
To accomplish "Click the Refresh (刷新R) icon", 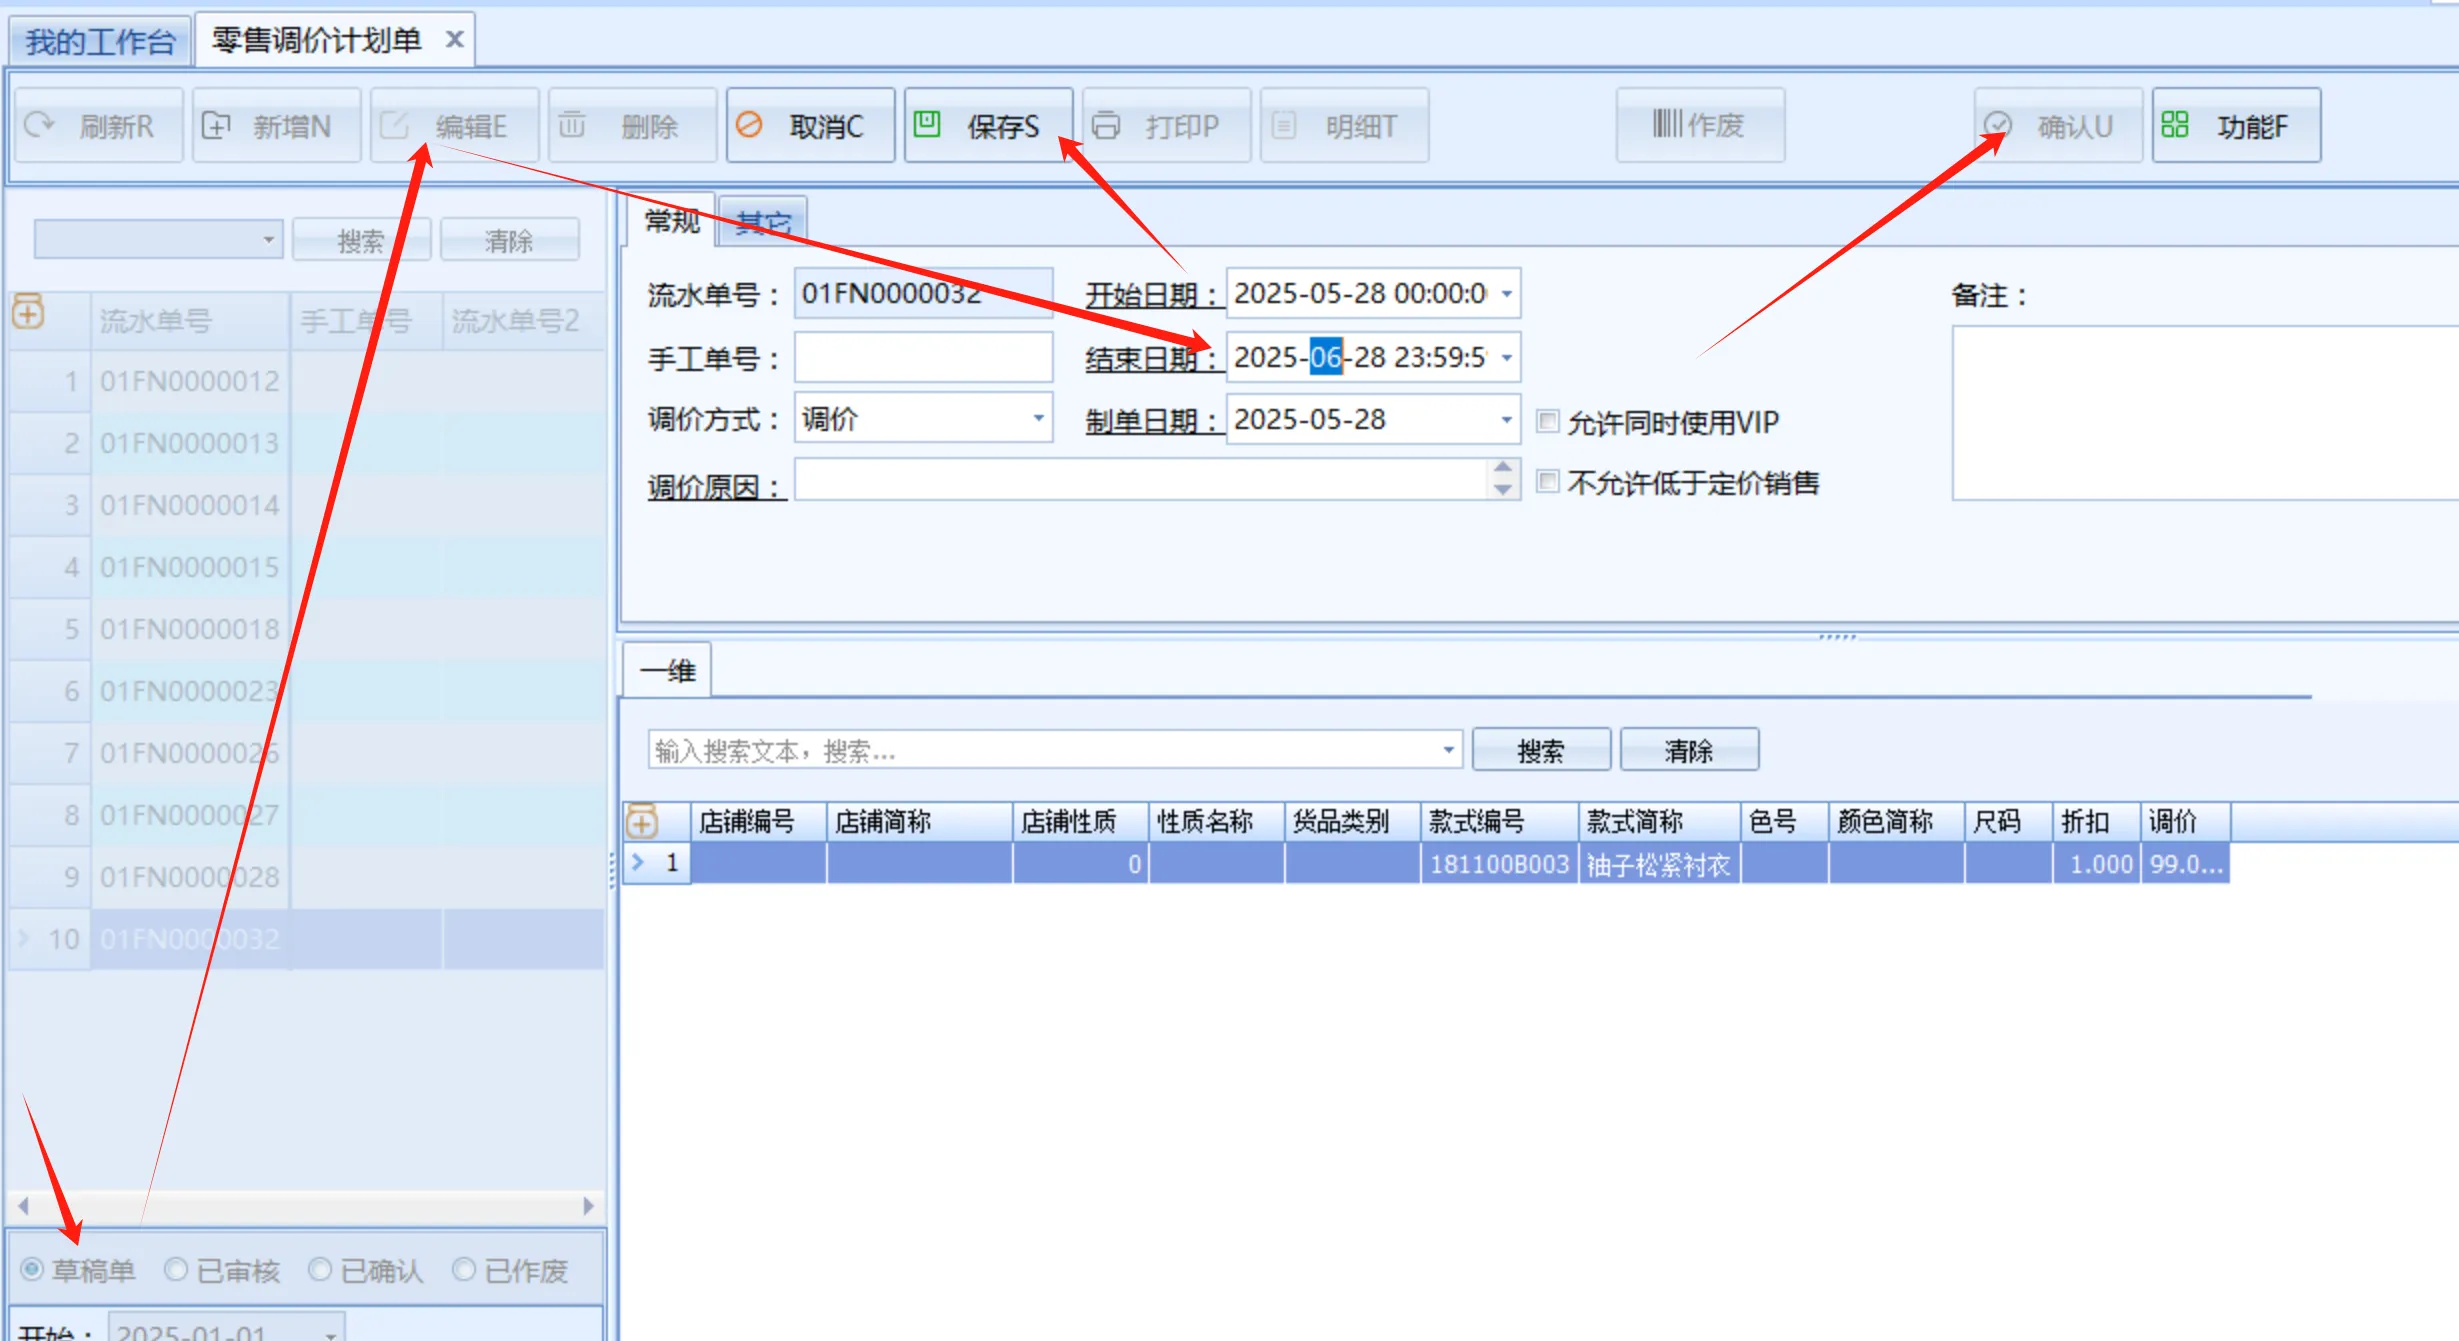I will click(x=39, y=125).
